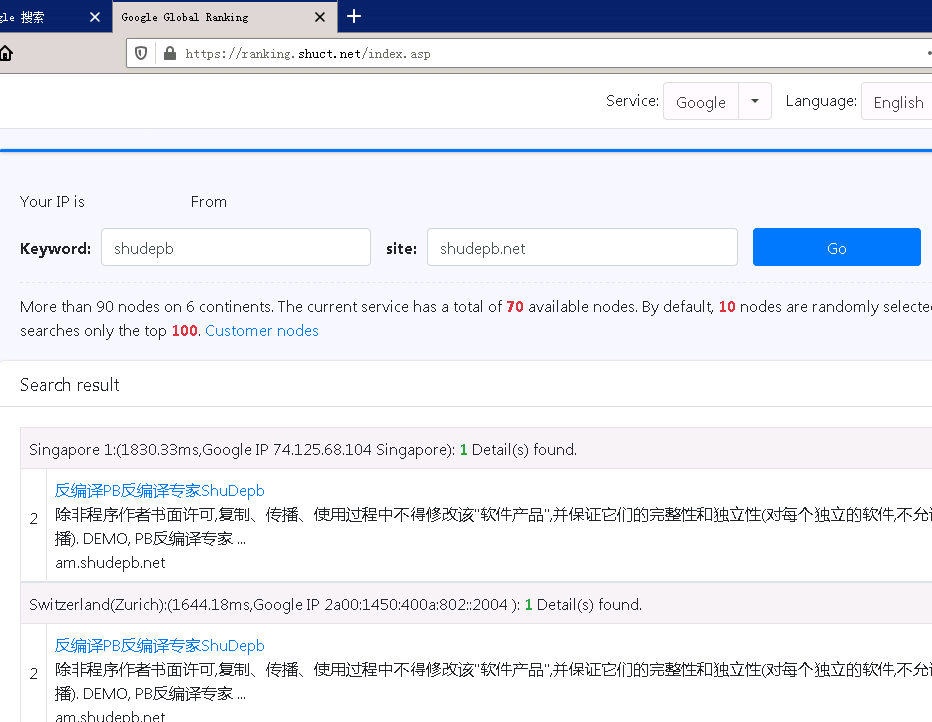Open the tracking protection shield icon

click(141, 53)
